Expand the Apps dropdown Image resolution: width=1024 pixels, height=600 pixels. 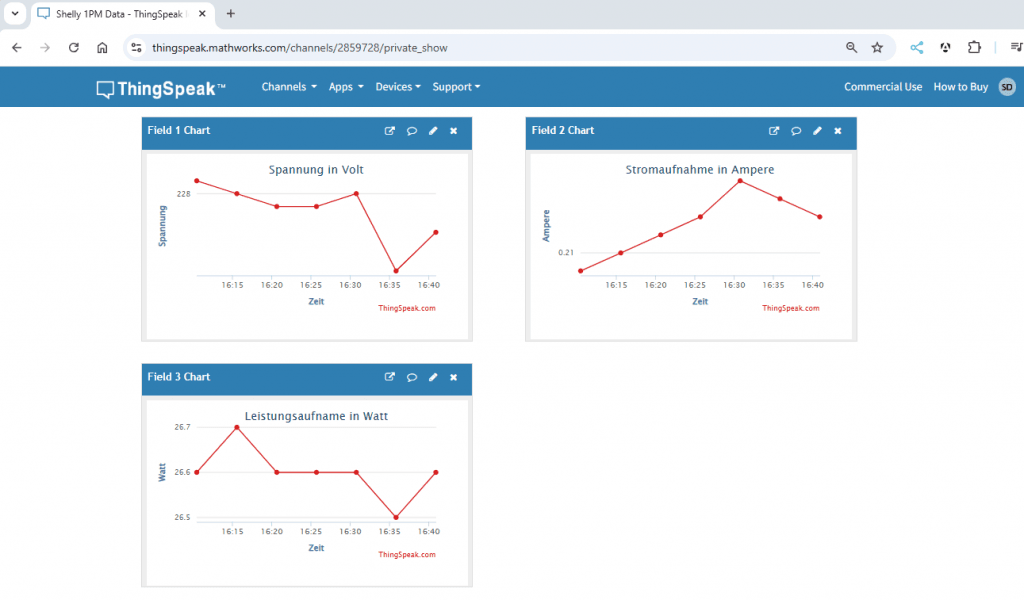tap(345, 87)
